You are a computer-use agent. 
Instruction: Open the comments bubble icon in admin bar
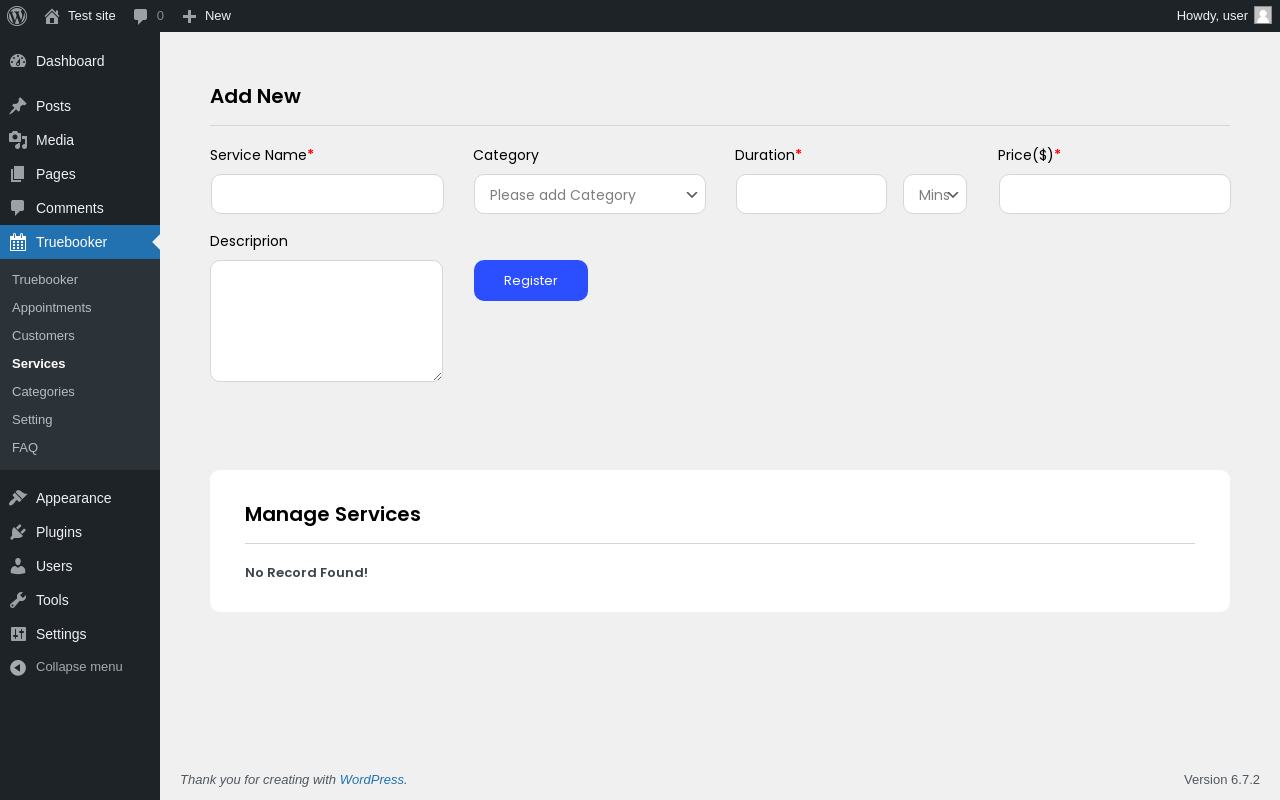click(x=141, y=16)
